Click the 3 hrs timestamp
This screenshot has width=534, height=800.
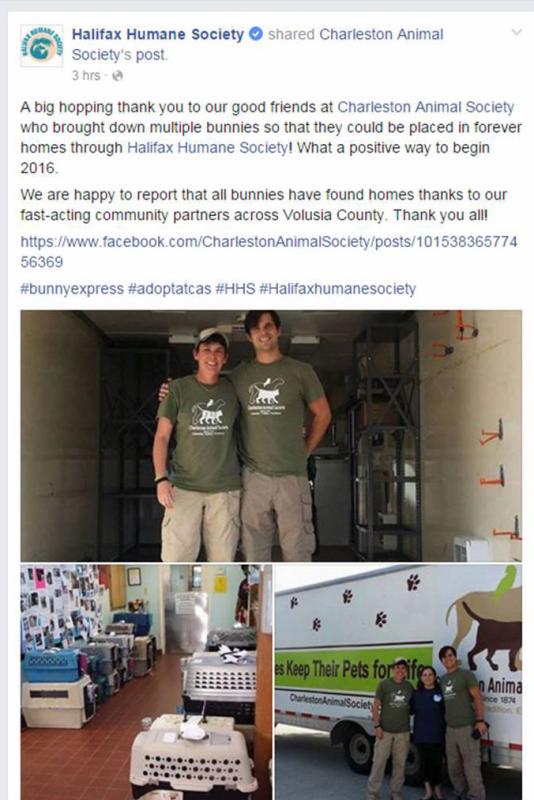tap(86, 76)
